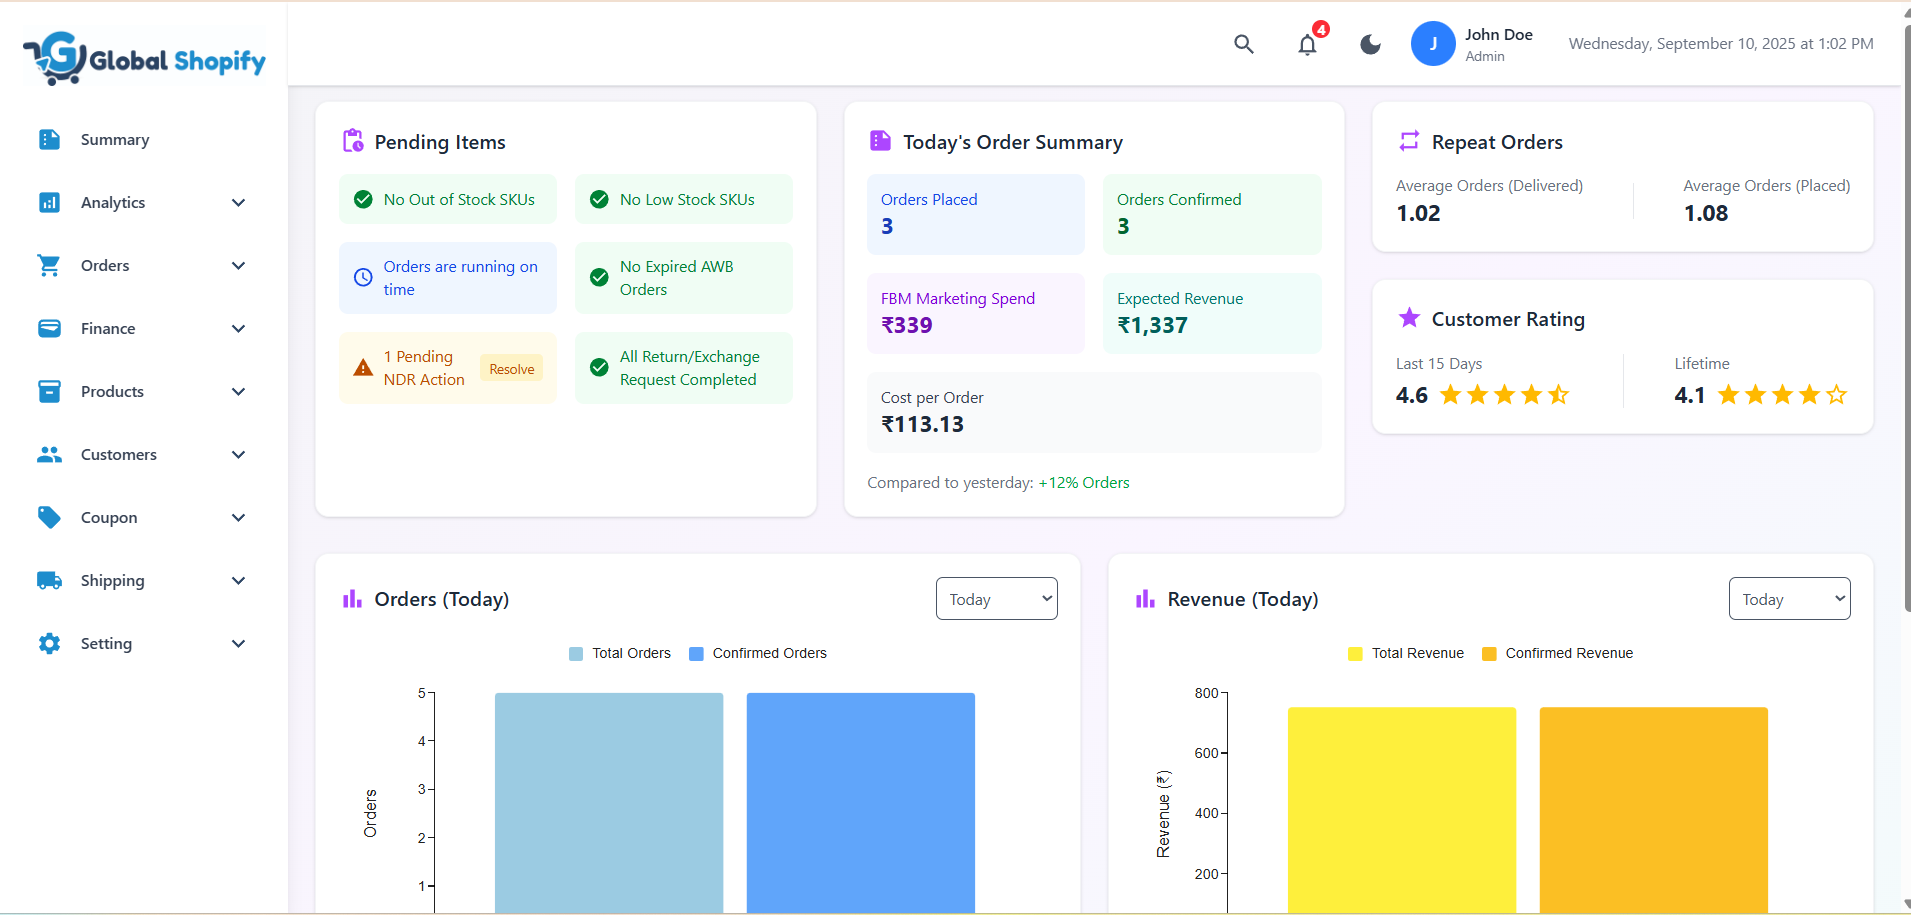The image size is (1911, 915).
Task: Click the John Doe profile name
Action: [1498, 34]
